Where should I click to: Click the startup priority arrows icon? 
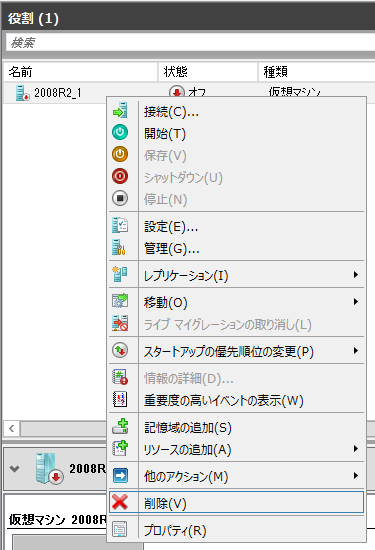pyautogui.click(x=120, y=350)
